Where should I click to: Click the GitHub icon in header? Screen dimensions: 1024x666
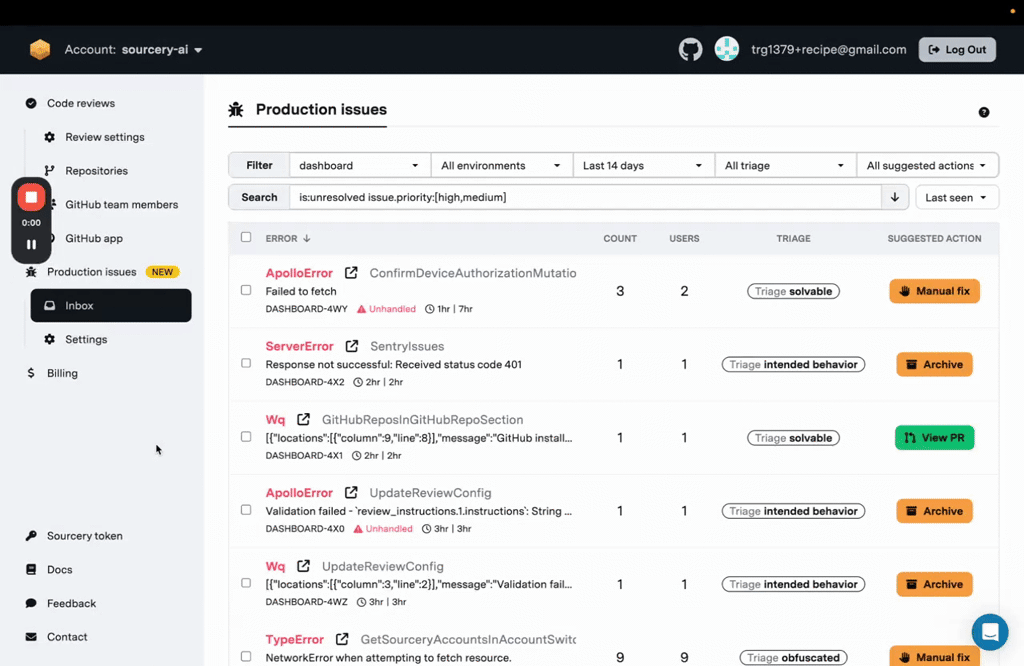691,50
